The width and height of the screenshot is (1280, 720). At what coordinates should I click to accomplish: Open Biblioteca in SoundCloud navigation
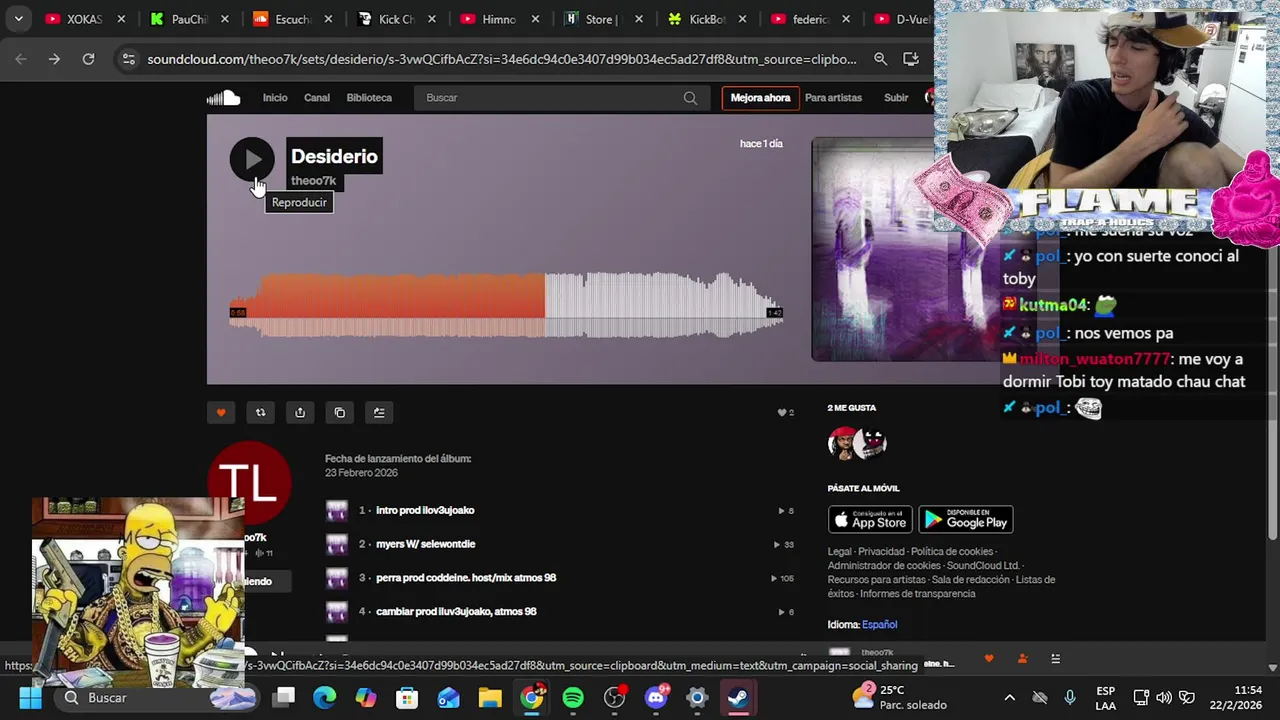tap(369, 98)
